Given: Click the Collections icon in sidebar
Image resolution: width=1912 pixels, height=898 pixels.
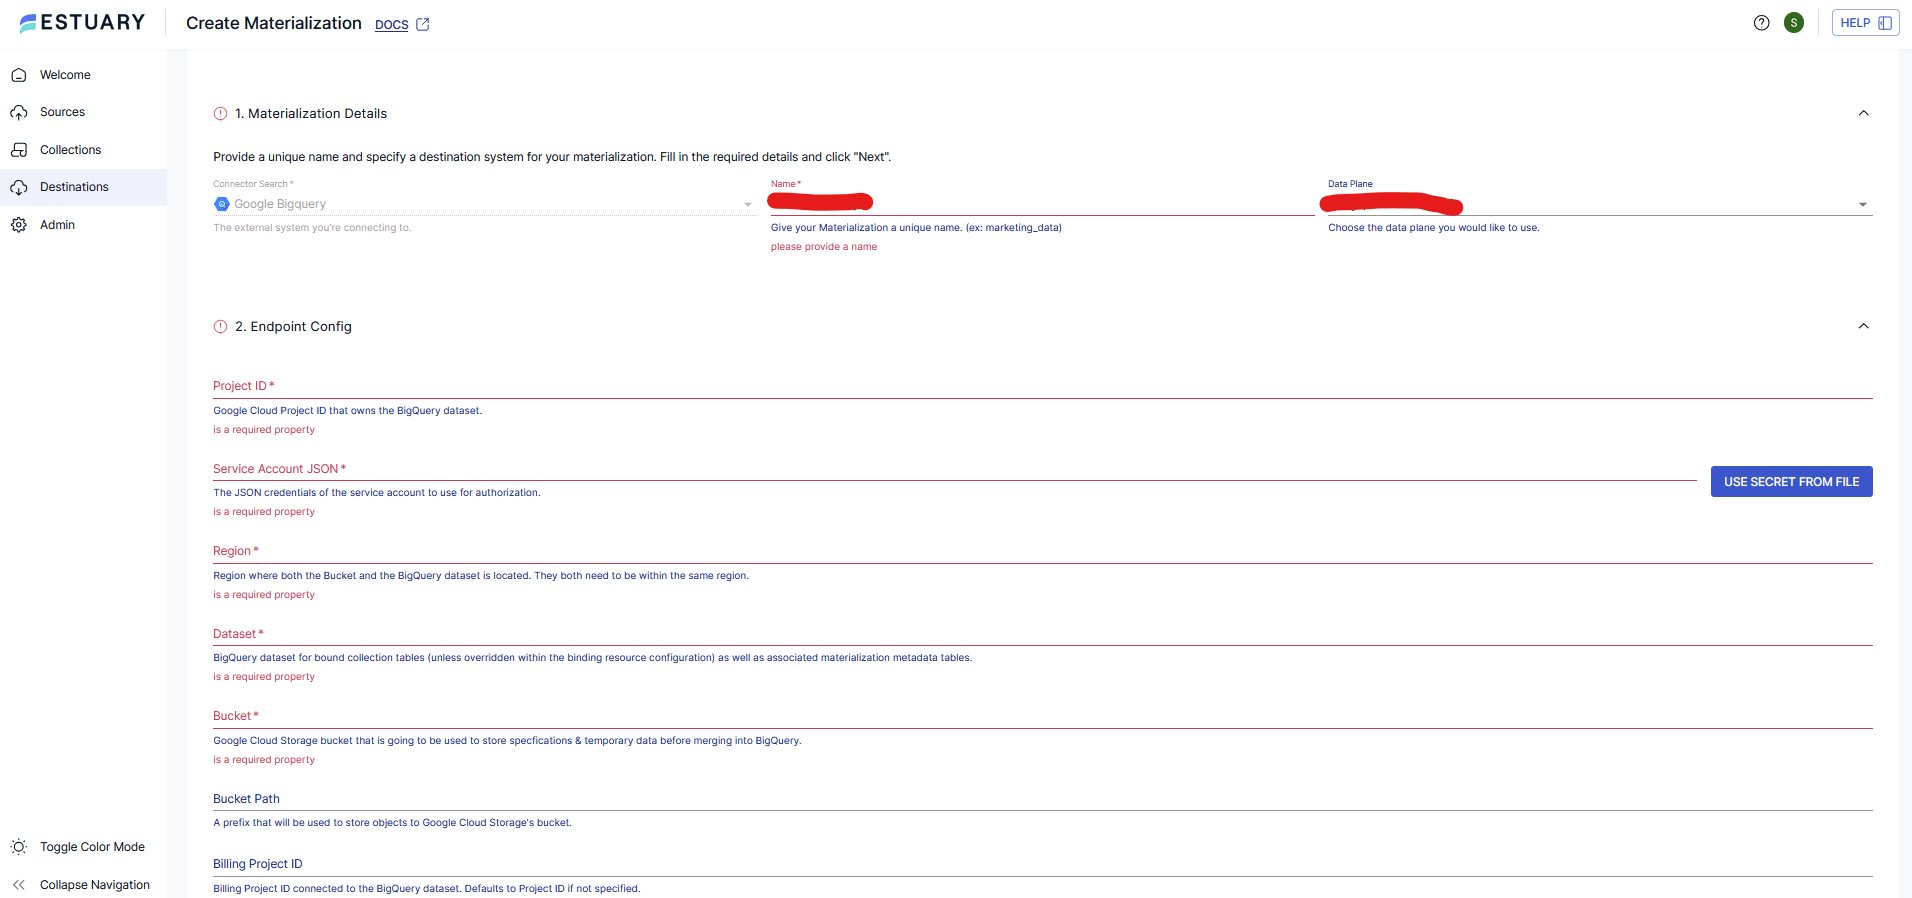Looking at the screenshot, I should pyautogui.click(x=19, y=150).
